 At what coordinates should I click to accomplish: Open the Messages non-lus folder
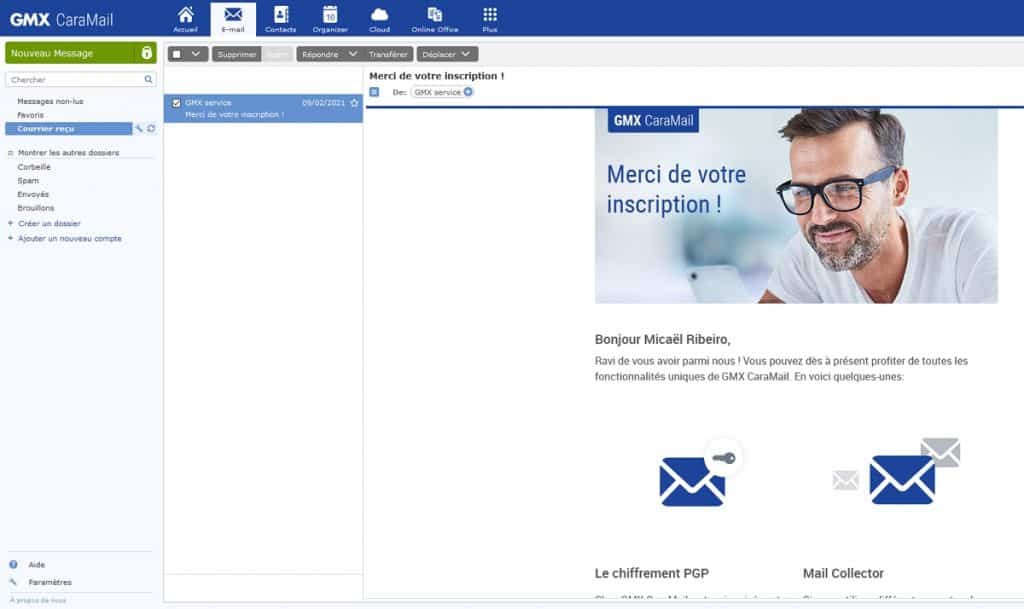[x=50, y=101]
